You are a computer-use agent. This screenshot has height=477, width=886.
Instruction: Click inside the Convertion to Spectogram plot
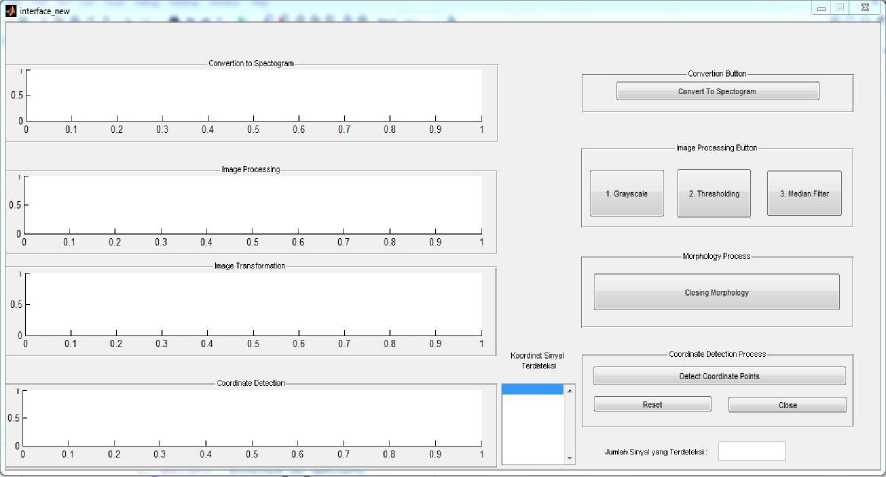click(x=254, y=96)
